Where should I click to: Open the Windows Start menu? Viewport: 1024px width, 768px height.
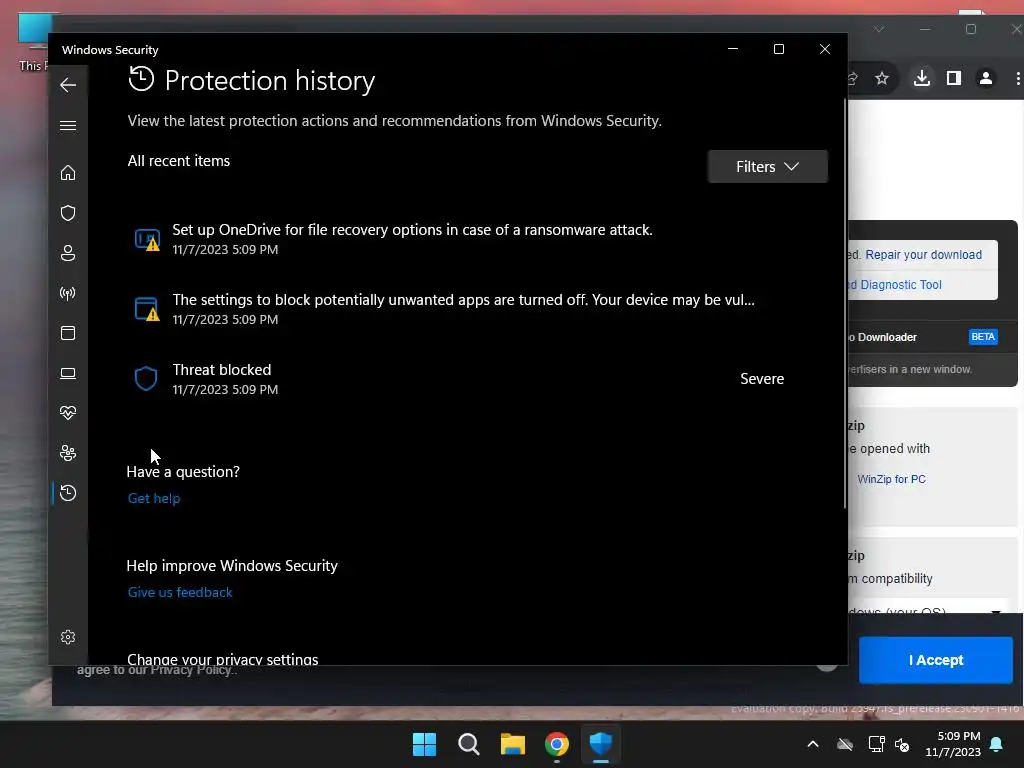[x=424, y=744]
